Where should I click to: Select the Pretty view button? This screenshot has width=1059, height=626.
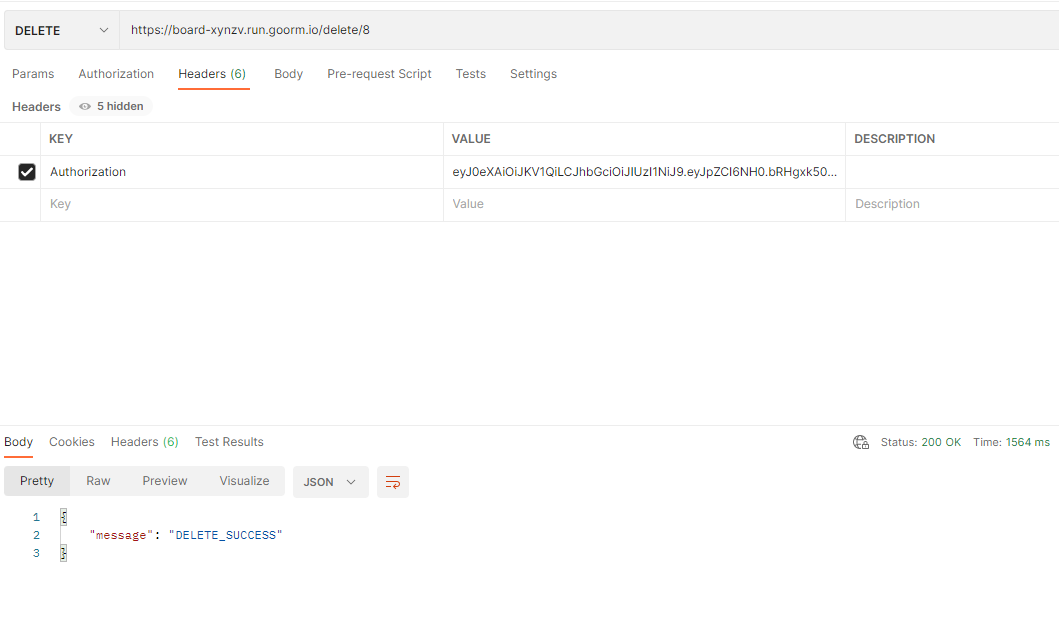[37, 481]
